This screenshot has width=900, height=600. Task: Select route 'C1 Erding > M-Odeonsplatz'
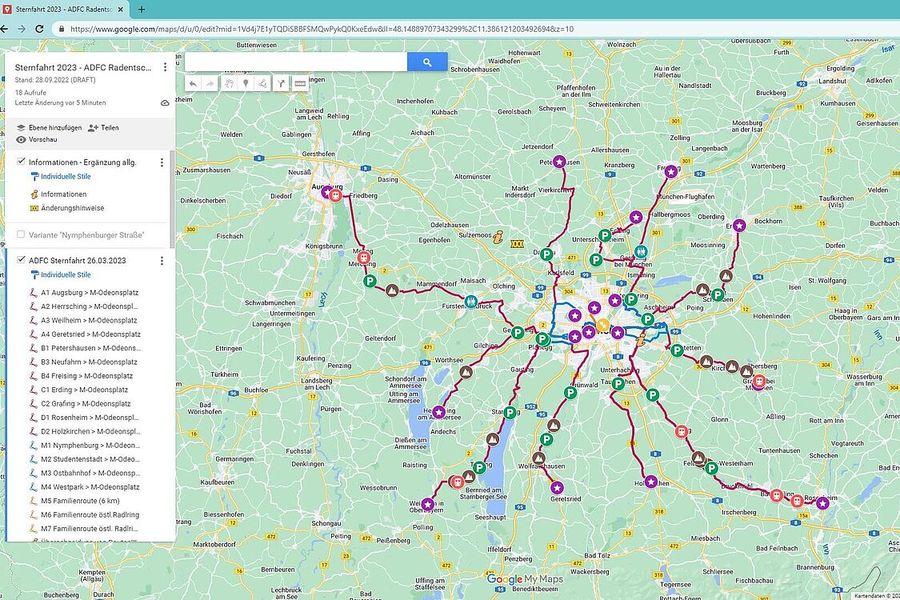(x=79, y=390)
